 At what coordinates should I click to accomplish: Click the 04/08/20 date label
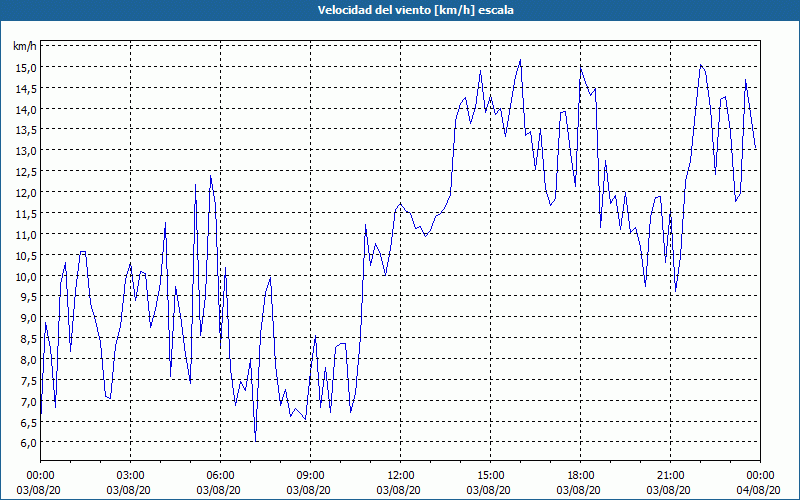coord(758,490)
